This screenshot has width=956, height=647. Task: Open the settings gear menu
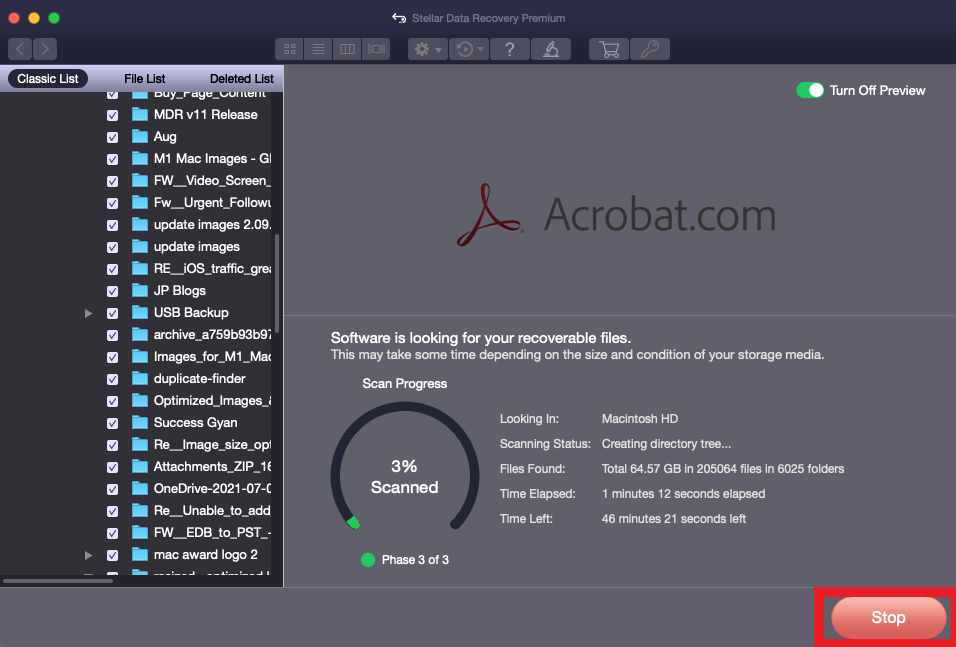point(428,49)
